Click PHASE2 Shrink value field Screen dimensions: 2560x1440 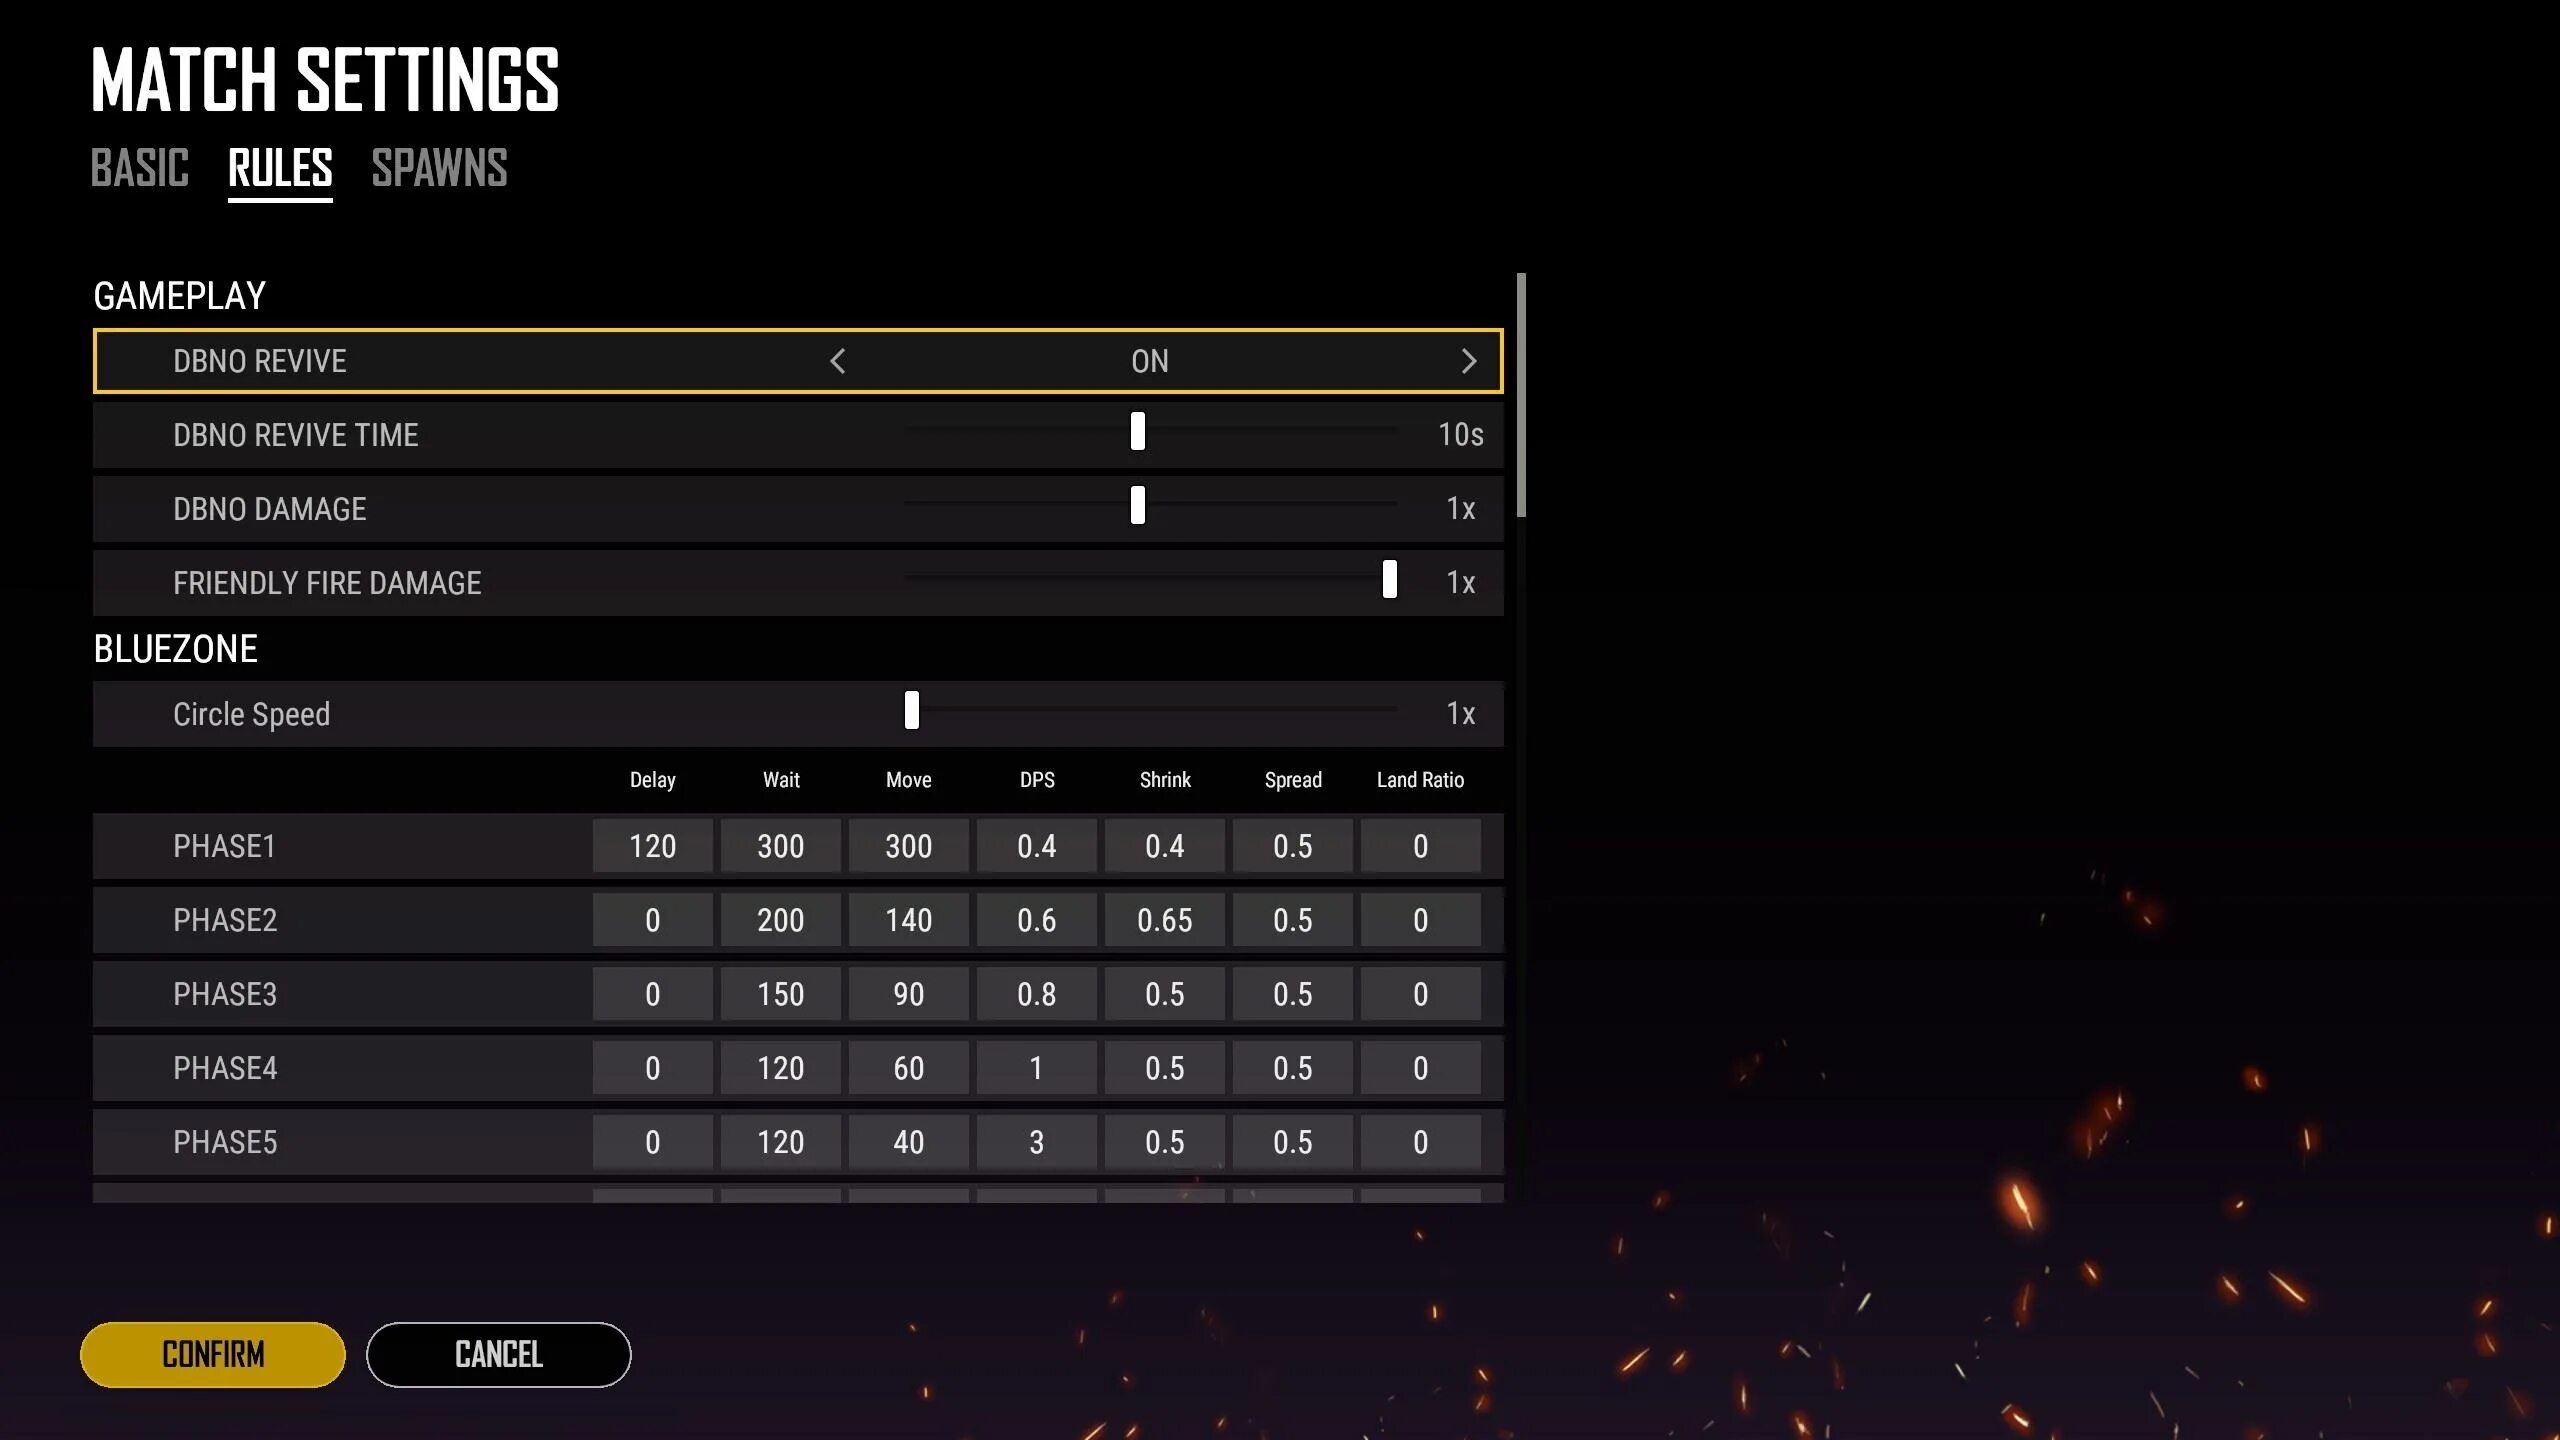[1164, 921]
